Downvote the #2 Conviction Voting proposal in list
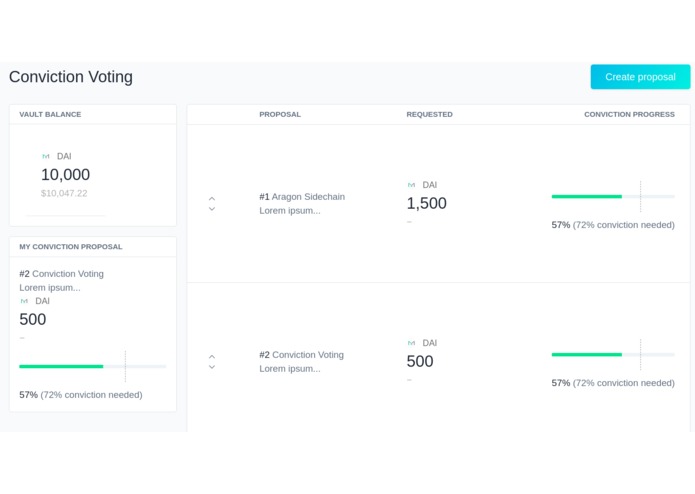This screenshot has width=695, height=494. point(212,367)
